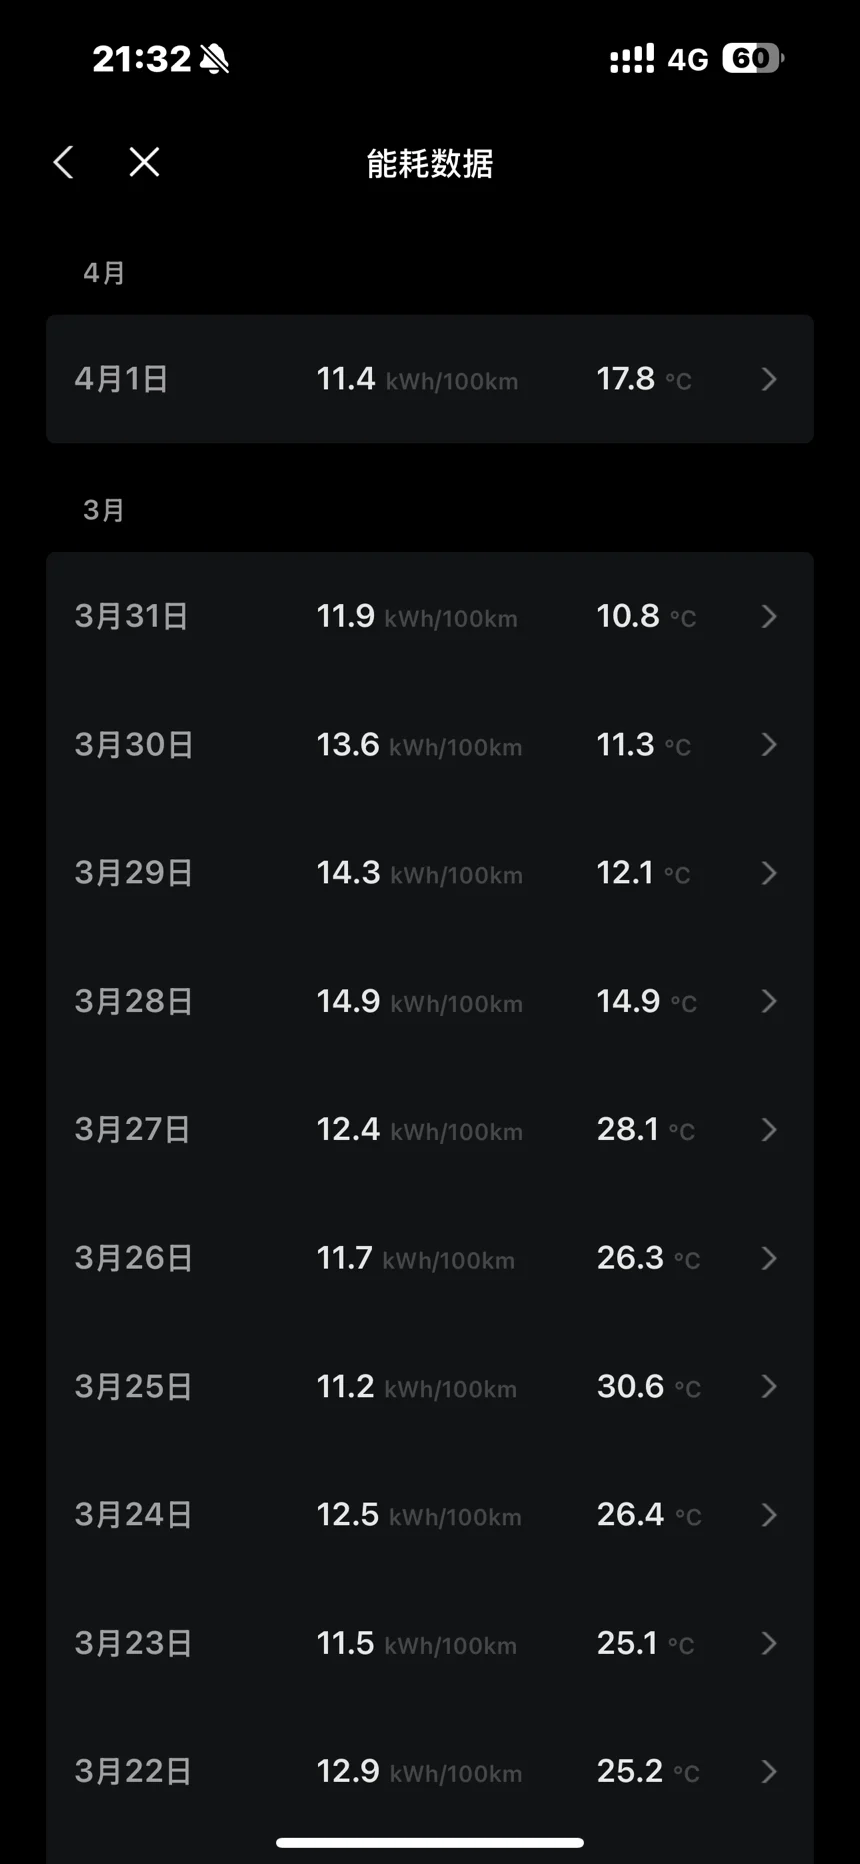The width and height of the screenshot is (860, 1864).
Task: Tap the home indicator bar
Action: click(430, 1842)
